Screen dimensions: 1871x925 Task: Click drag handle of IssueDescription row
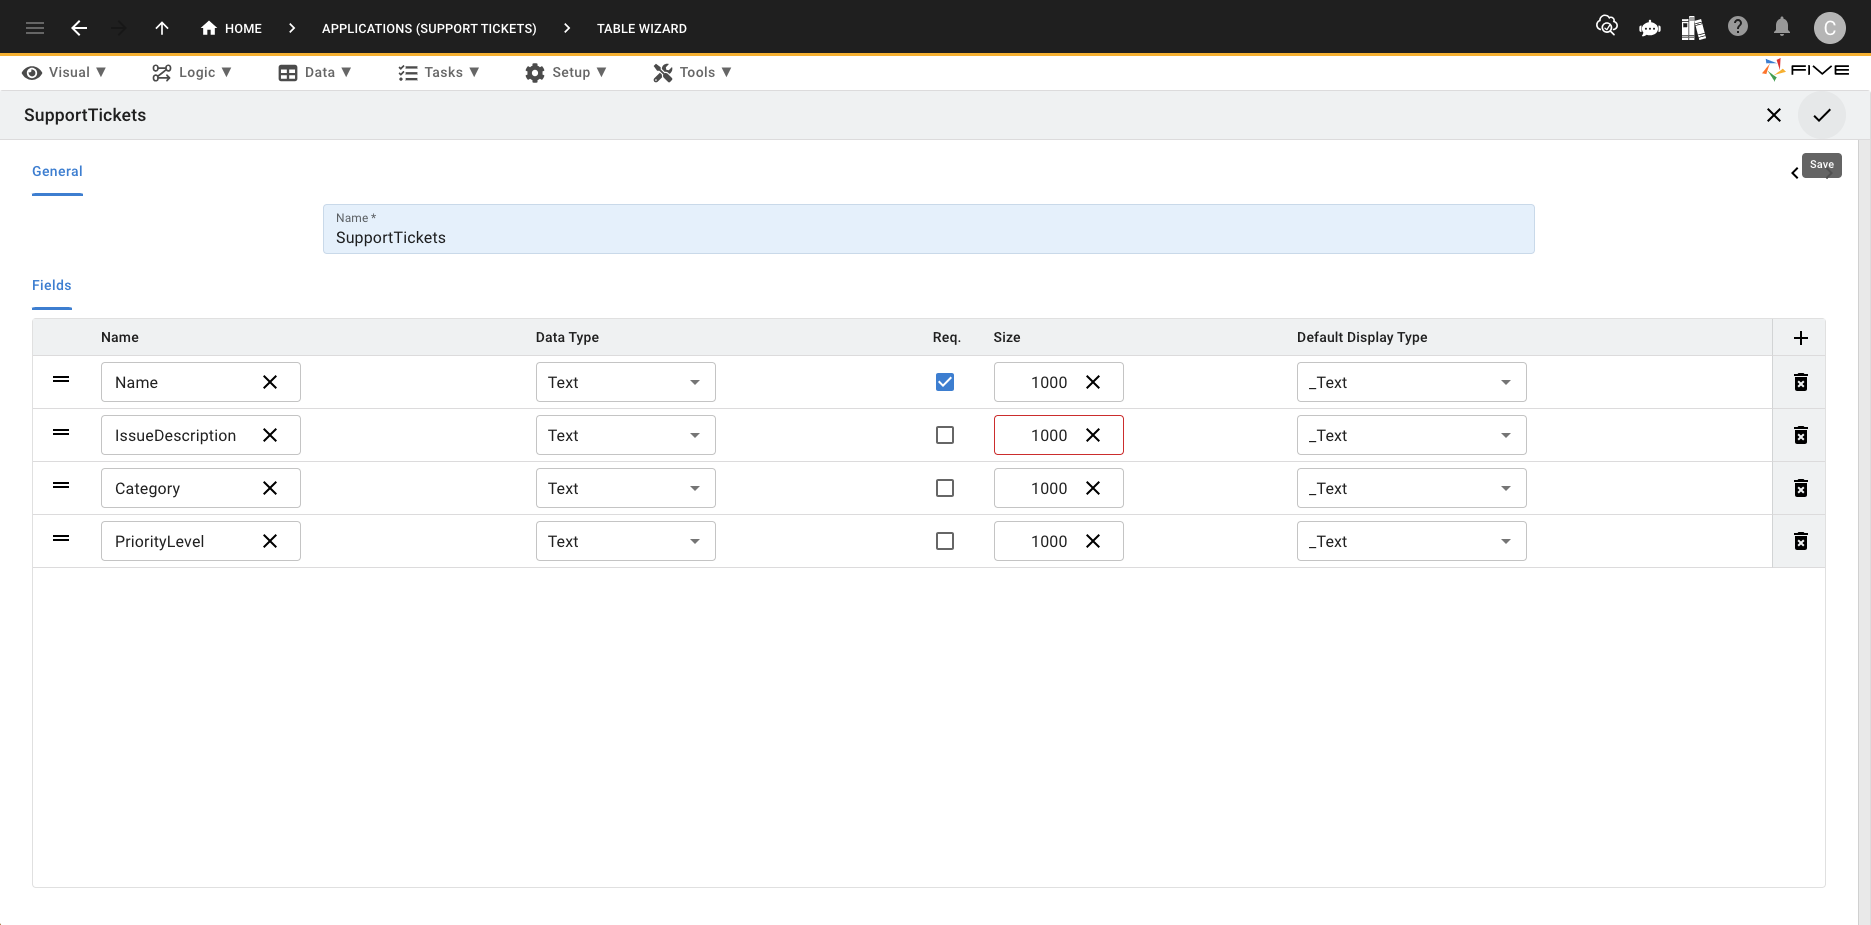click(x=61, y=433)
